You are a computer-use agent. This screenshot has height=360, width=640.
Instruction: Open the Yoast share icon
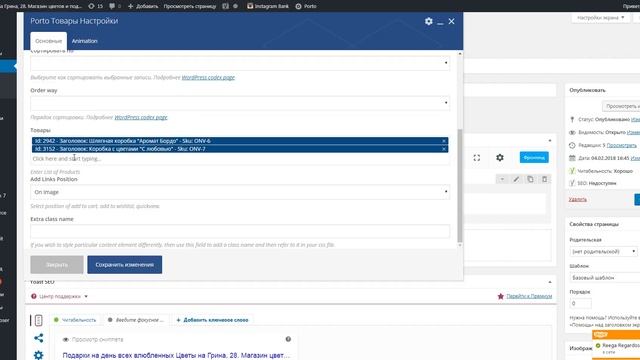point(38,338)
